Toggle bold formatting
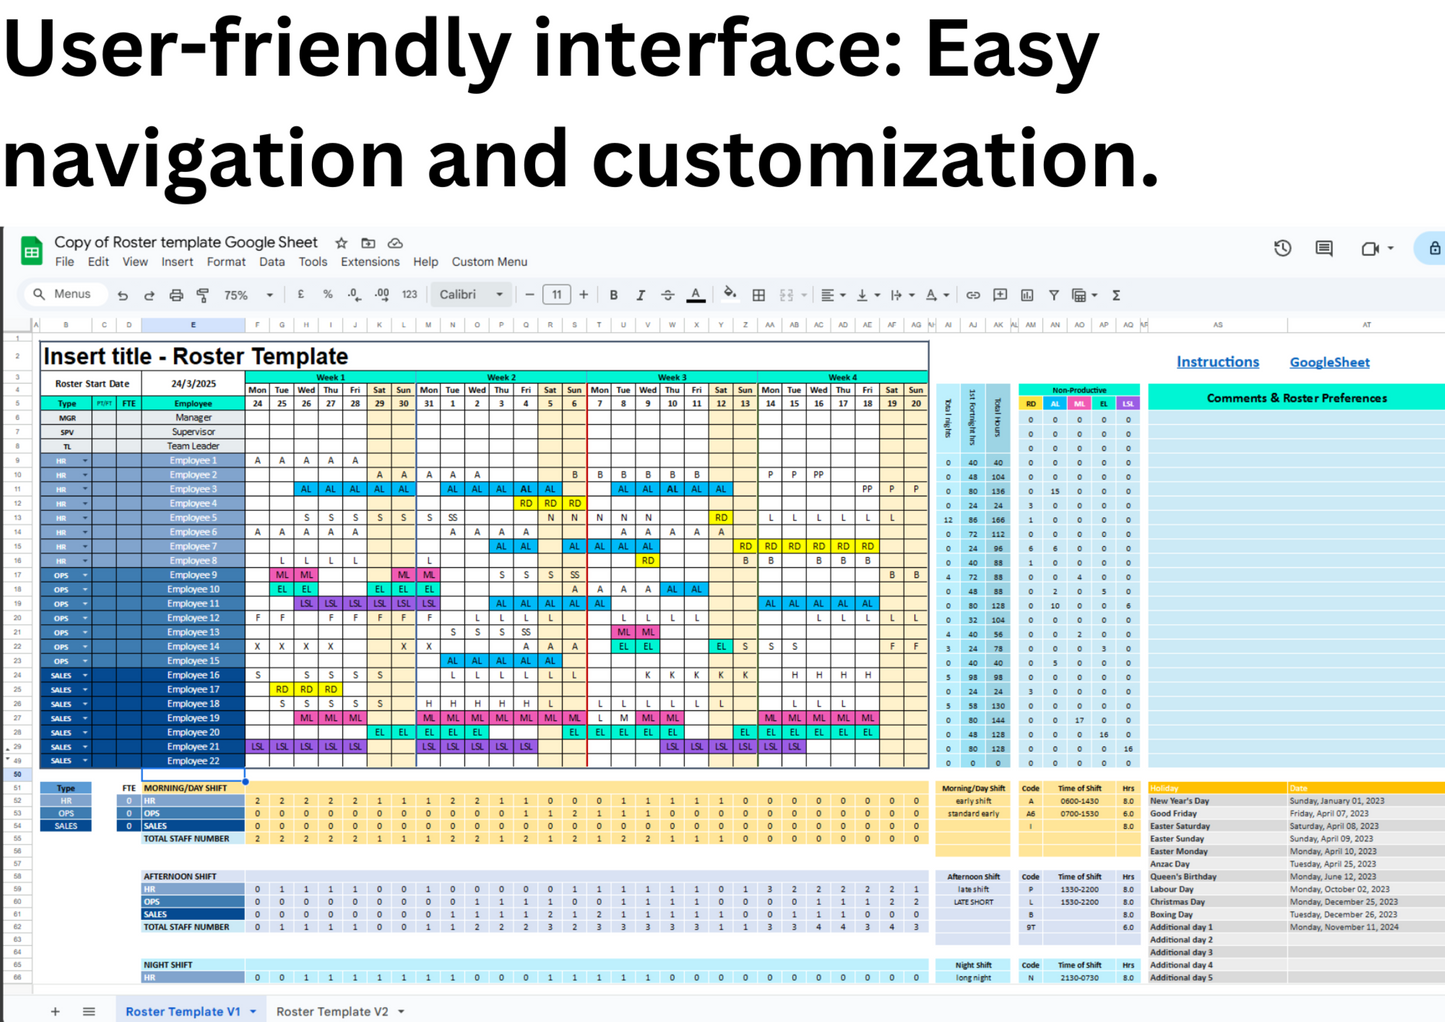Screen dimensions: 1445x1022 [614, 296]
